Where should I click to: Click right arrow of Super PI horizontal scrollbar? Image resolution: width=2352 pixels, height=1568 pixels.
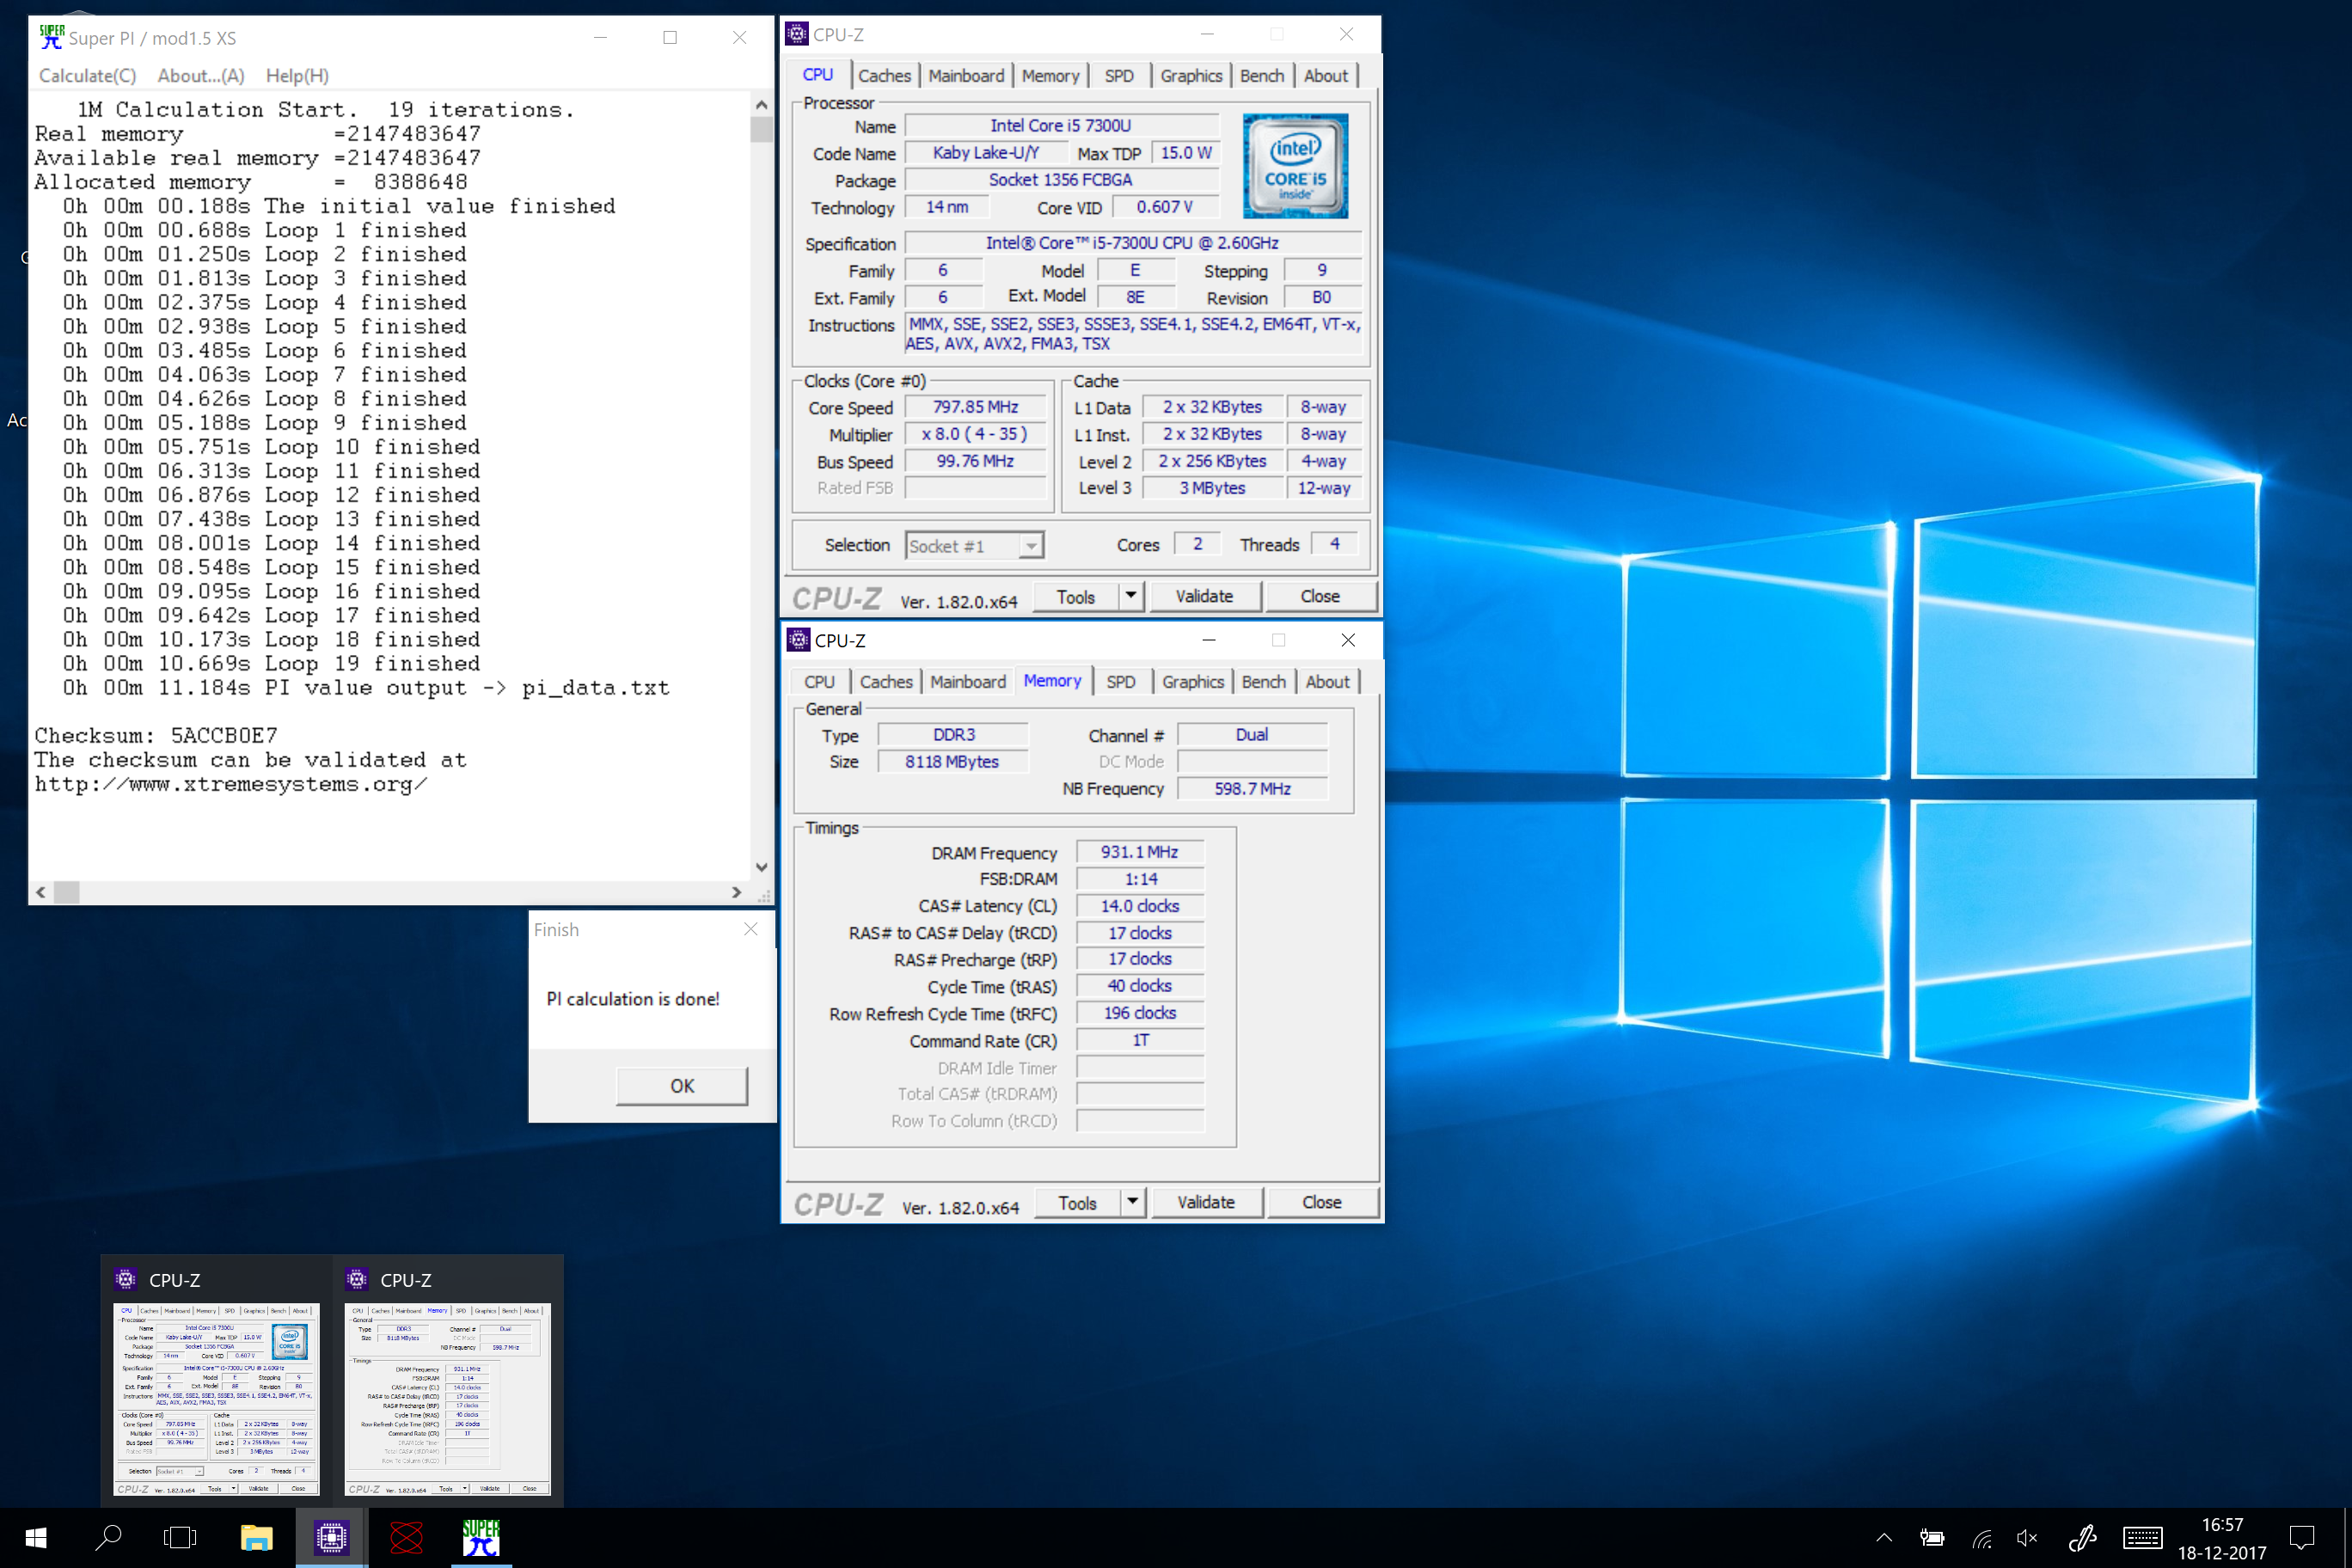click(737, 893)
